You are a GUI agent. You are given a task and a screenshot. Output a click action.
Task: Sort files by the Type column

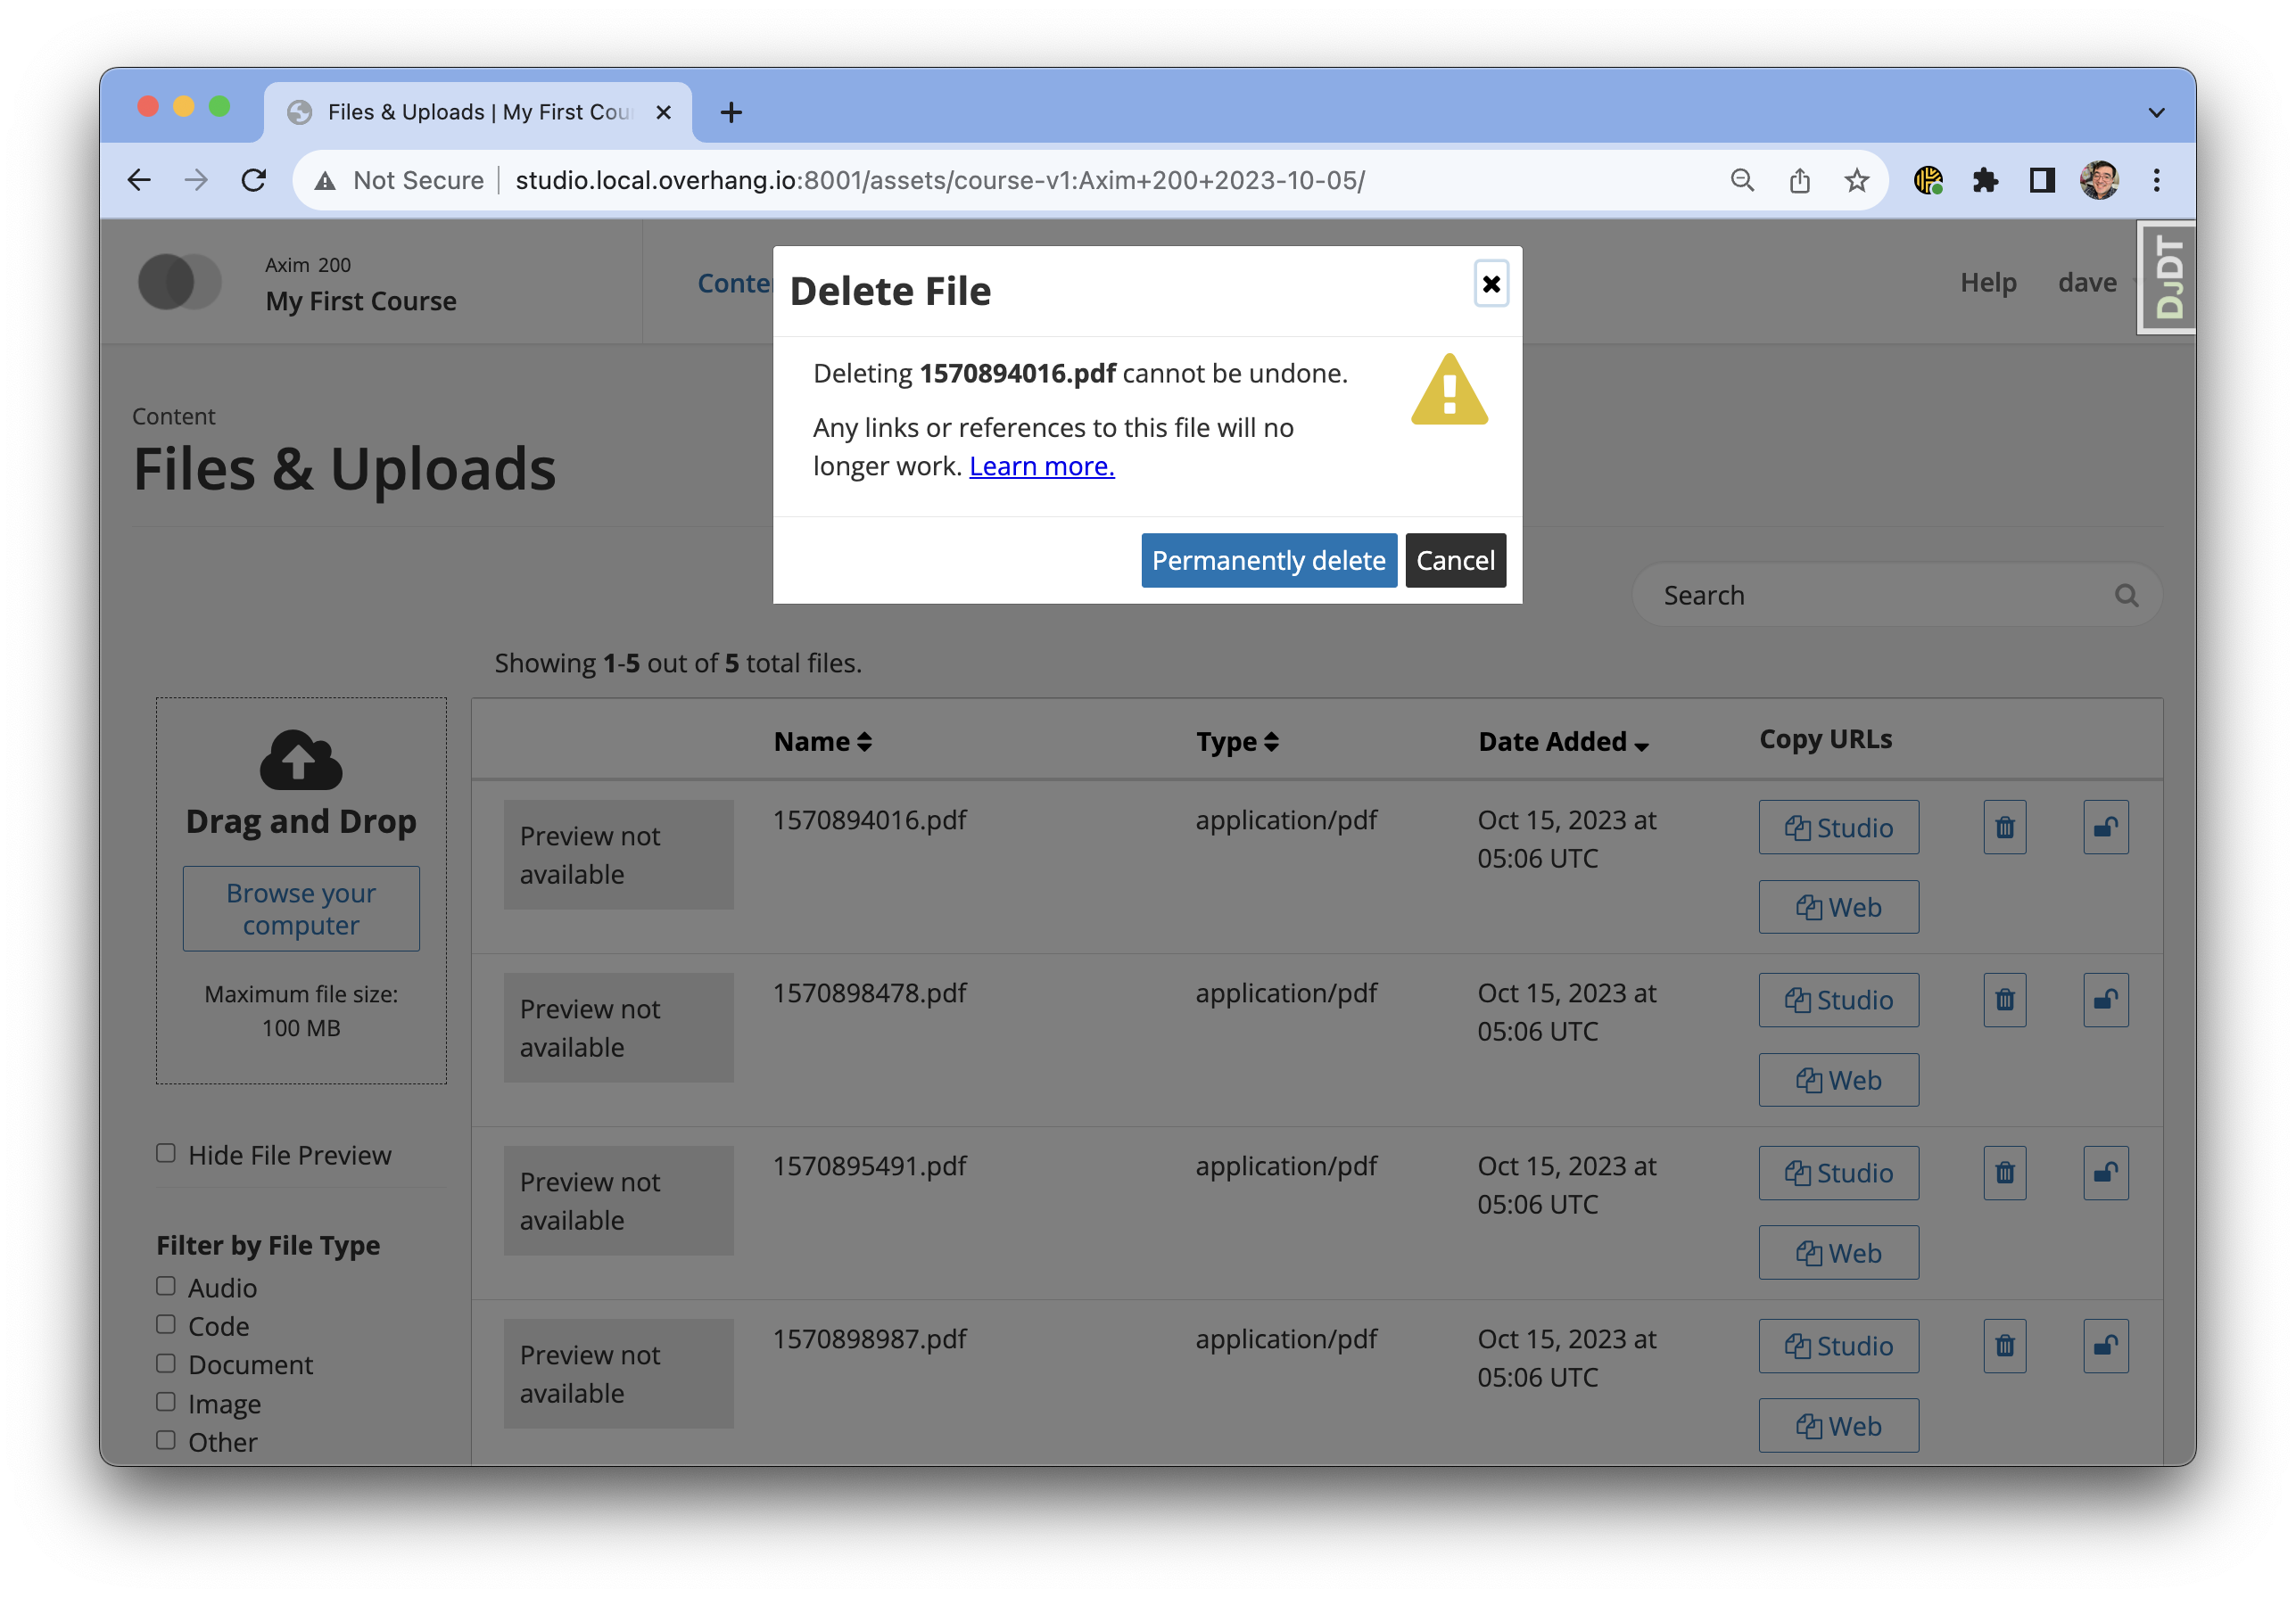point(1237,741)
